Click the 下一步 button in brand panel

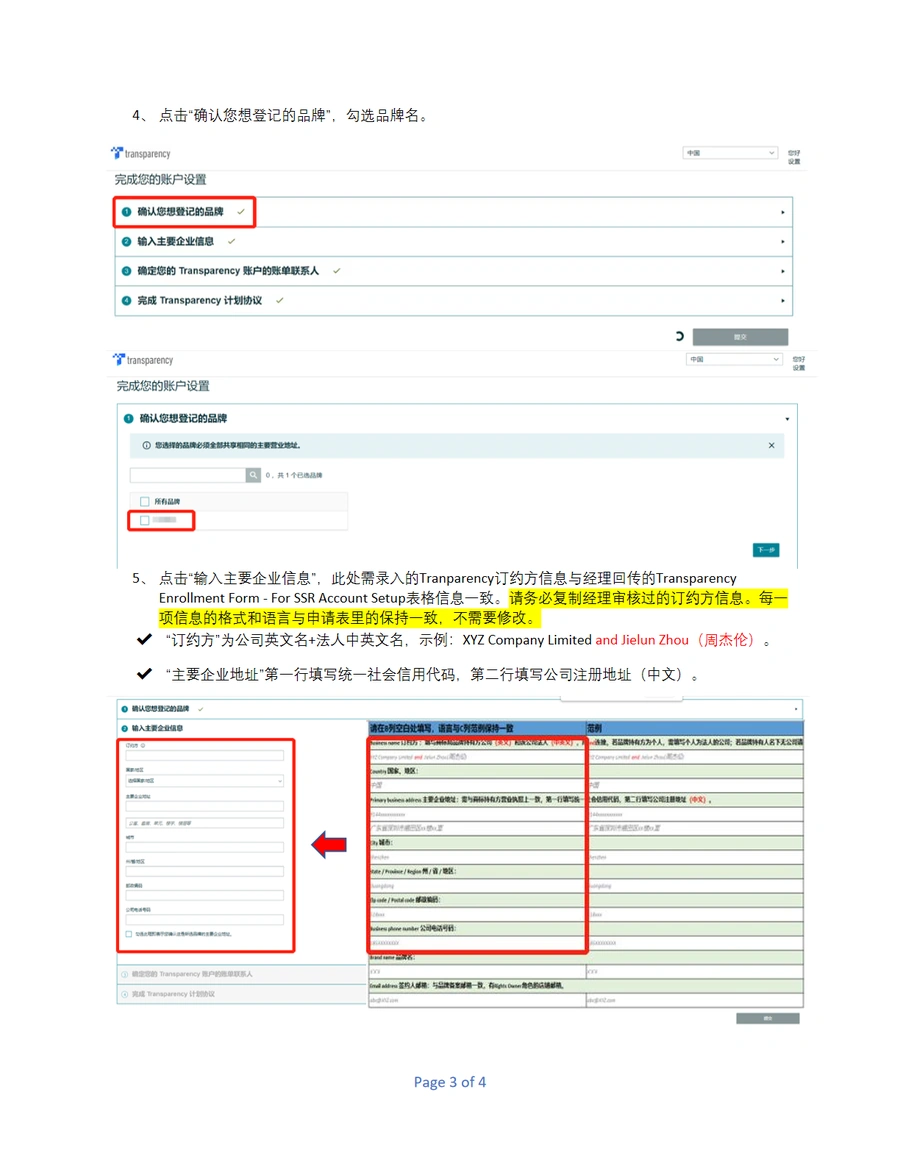point(766,550)
